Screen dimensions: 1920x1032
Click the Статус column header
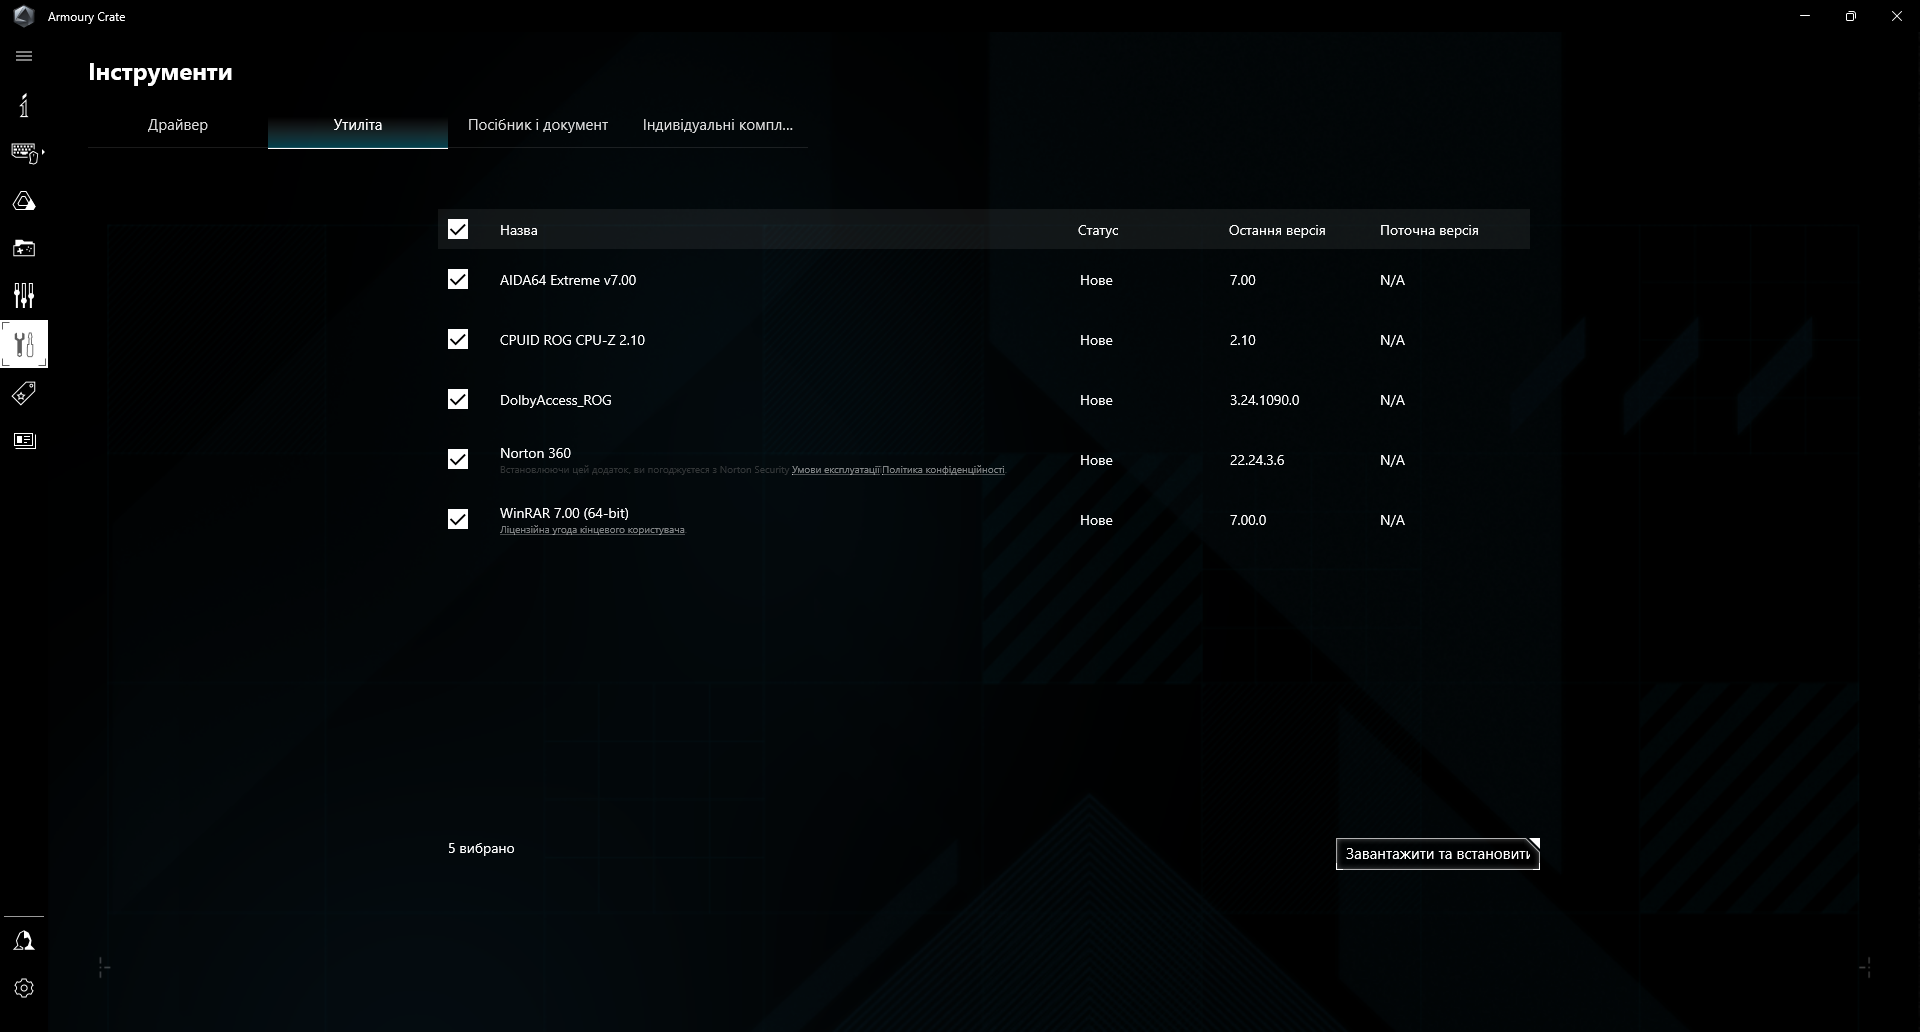(1098, 230)
